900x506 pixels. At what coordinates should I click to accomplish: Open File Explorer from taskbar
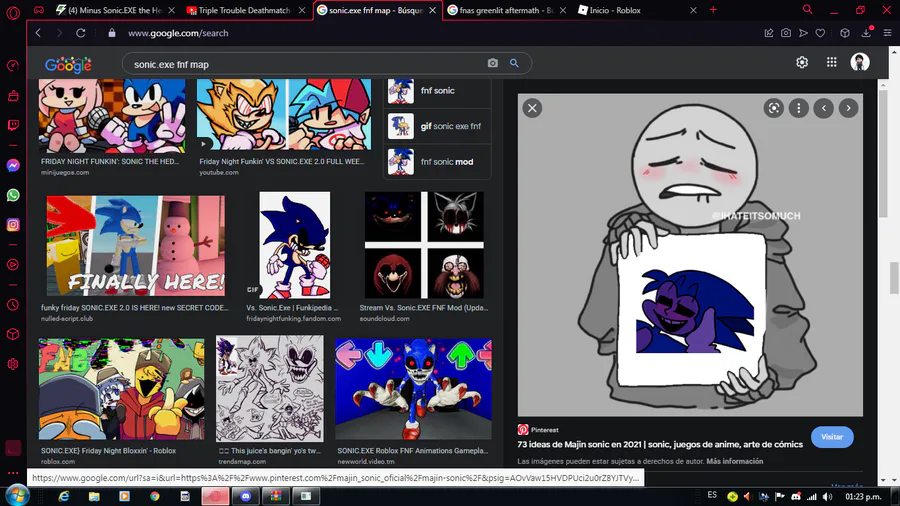[x=94, y=496]
